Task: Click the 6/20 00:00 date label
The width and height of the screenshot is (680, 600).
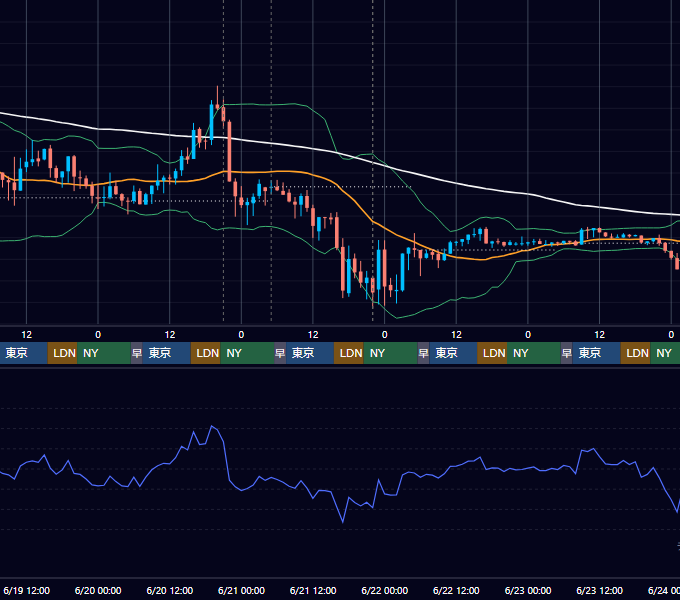Action: [x=98, y=590]
